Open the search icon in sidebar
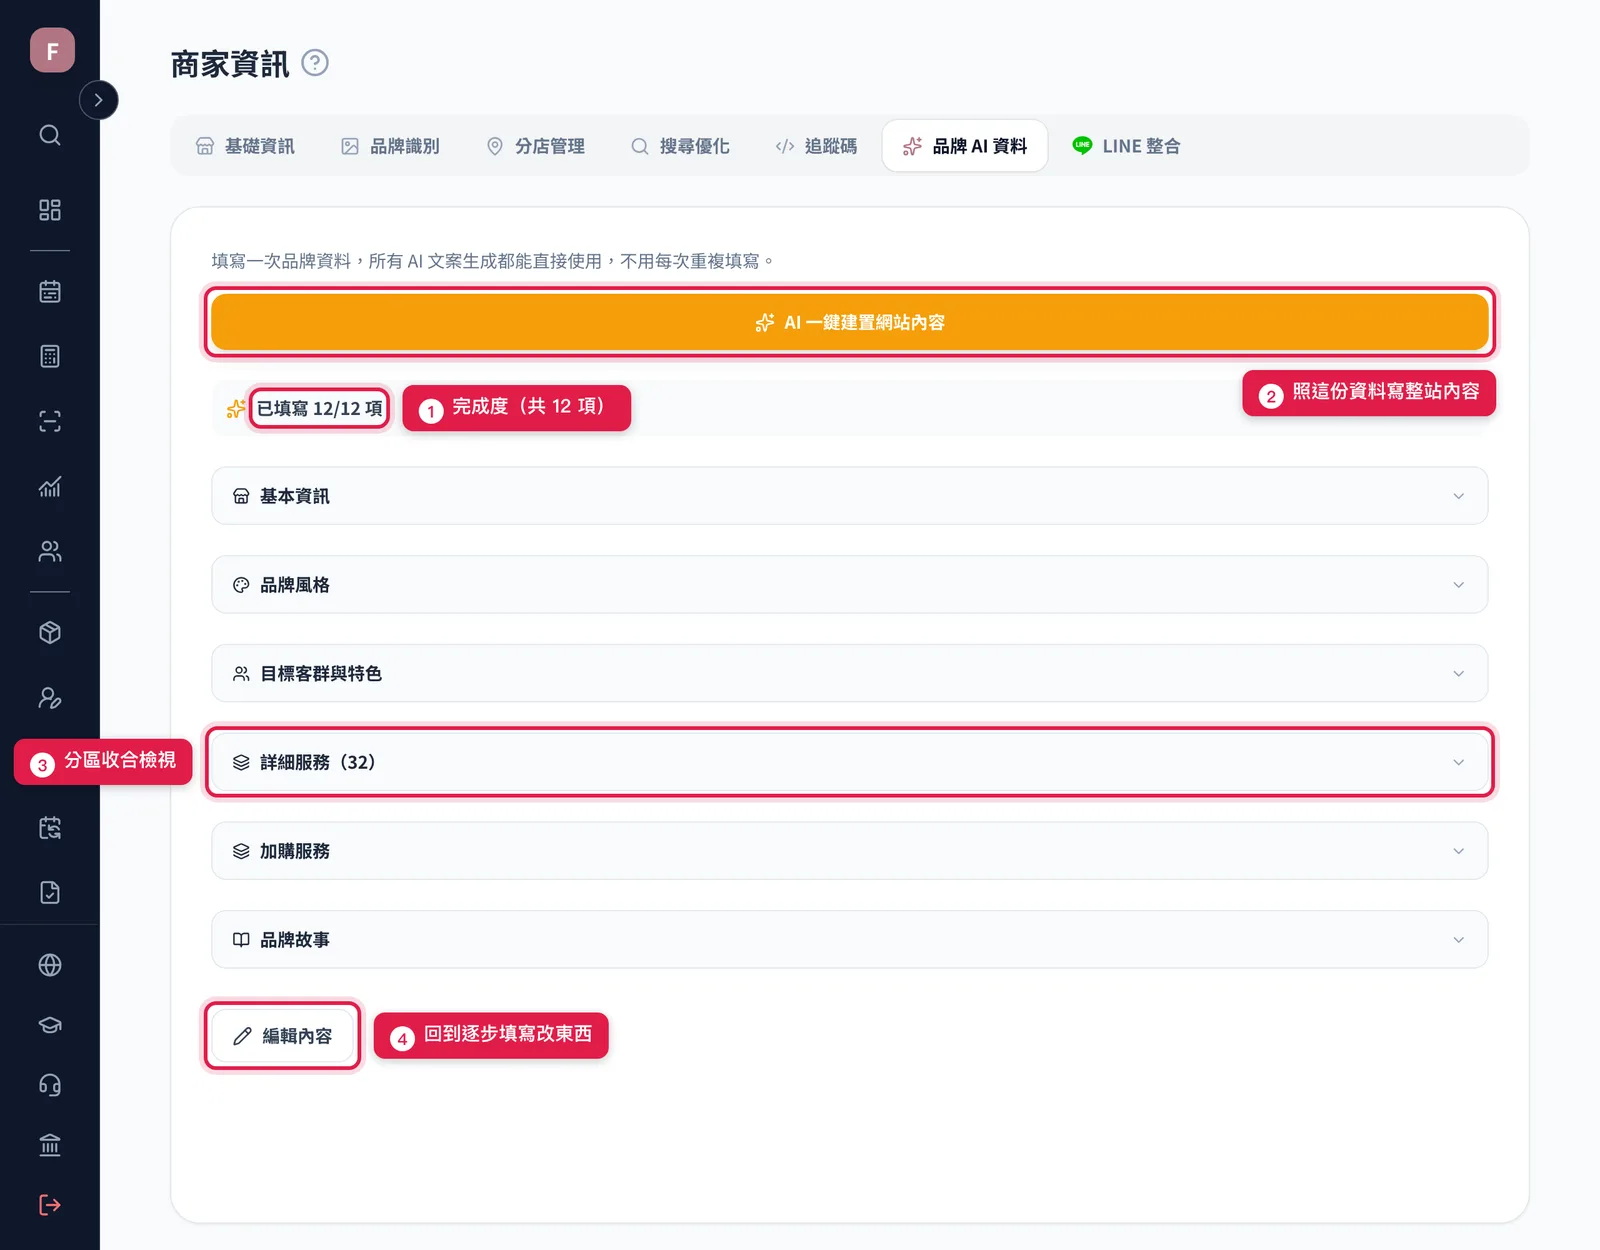The height and width of the screenshot is (1250, 1600). [50, 135]
